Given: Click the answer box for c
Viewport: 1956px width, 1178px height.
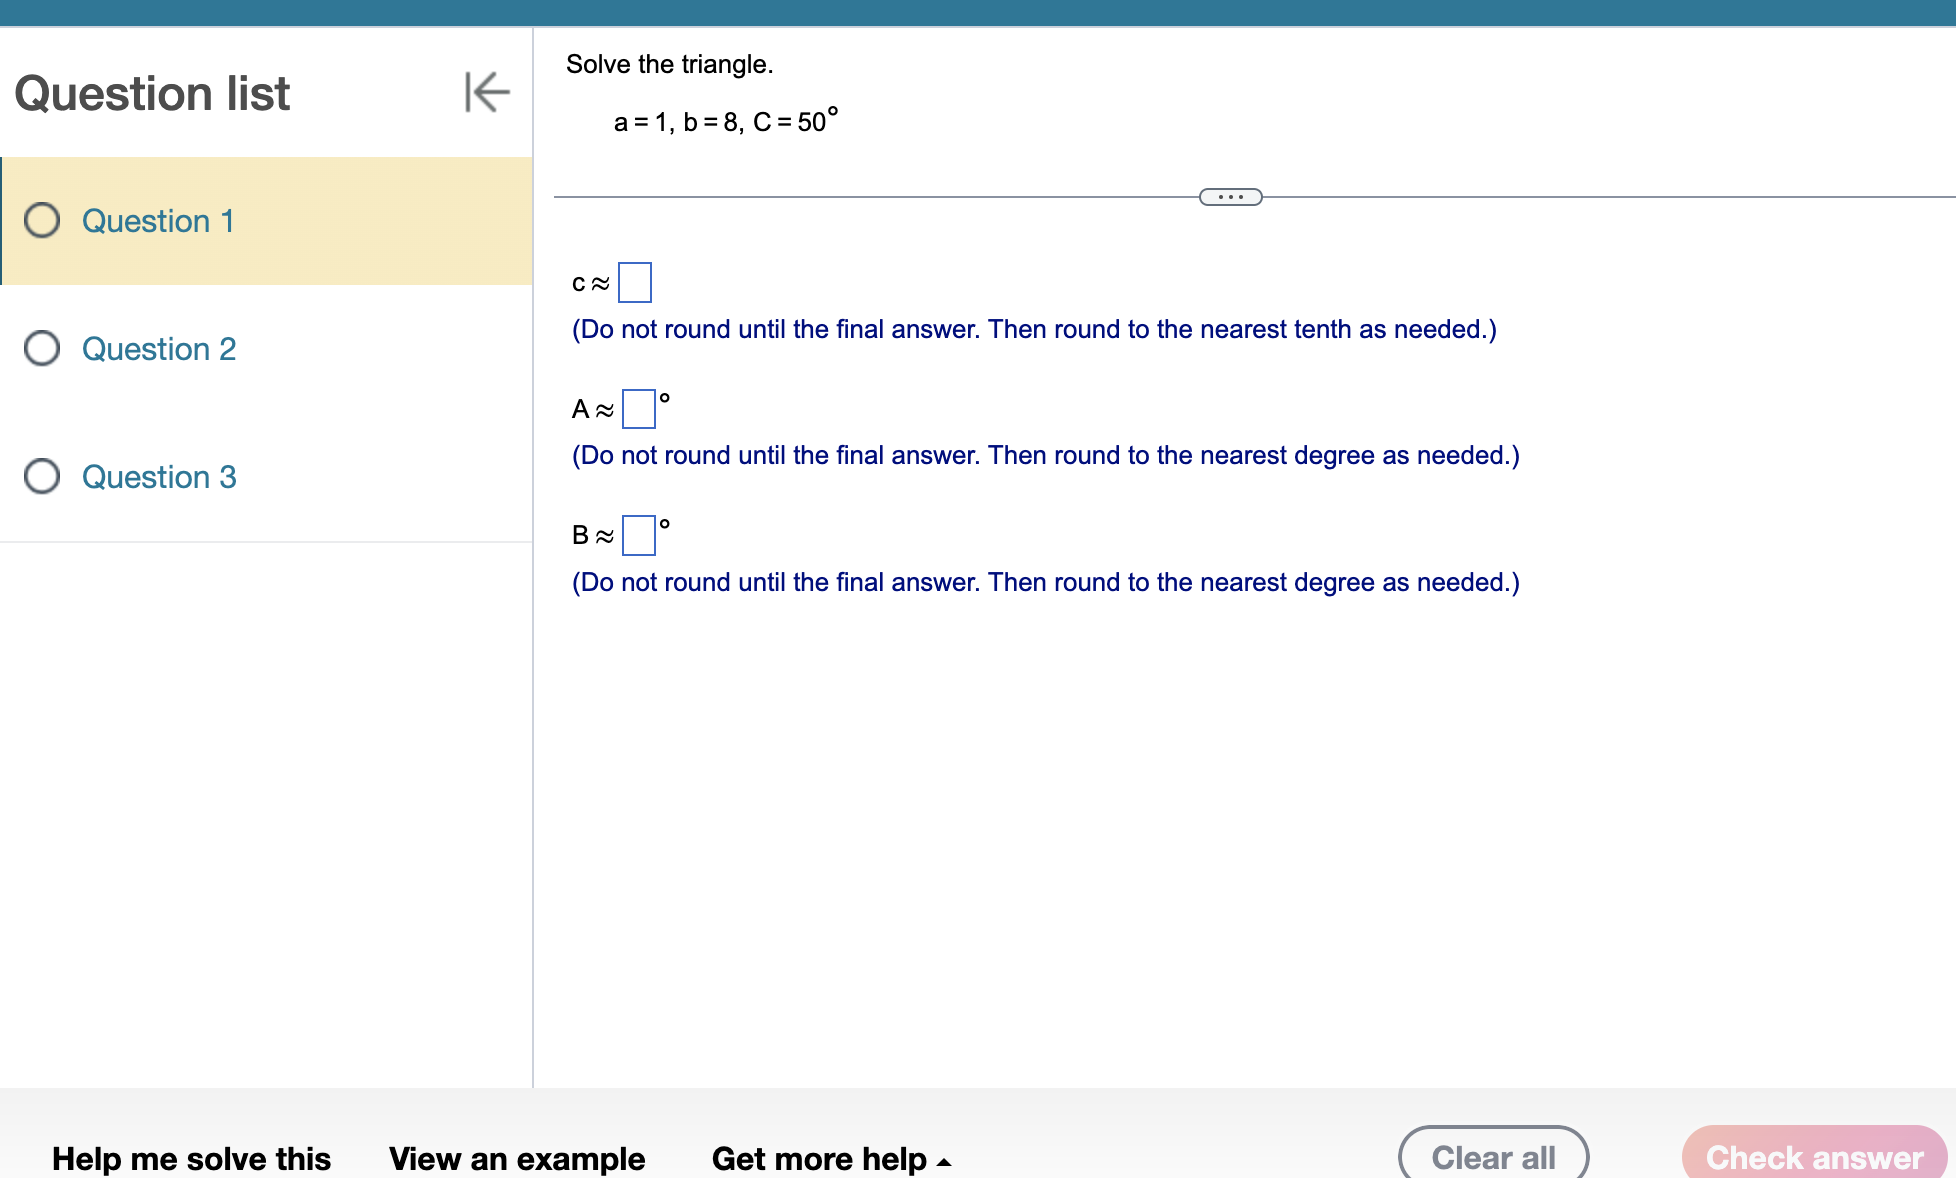Looking at the screenshot, I should pos(634,281).
